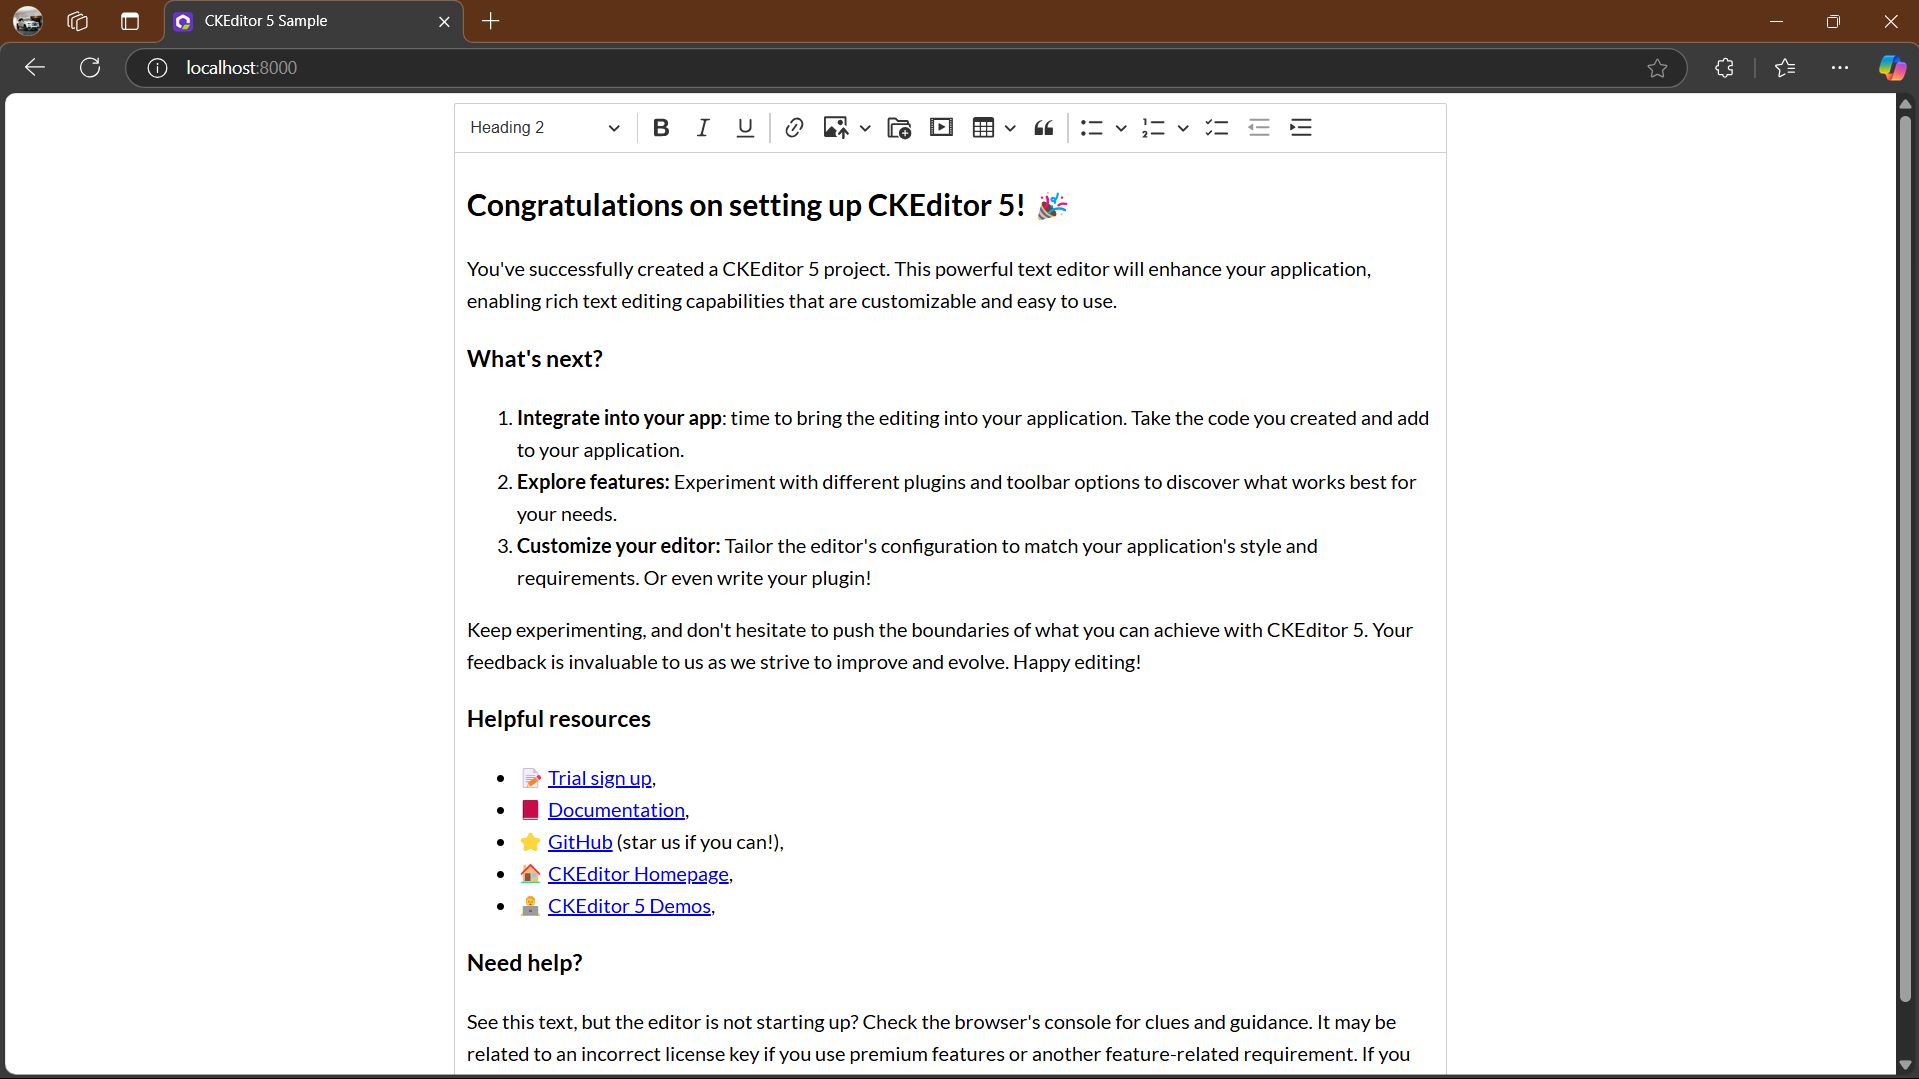This screenshot has height=1079, width=1919.
Task: Toggle the bulleted list
Action: tap(1093, 127)
